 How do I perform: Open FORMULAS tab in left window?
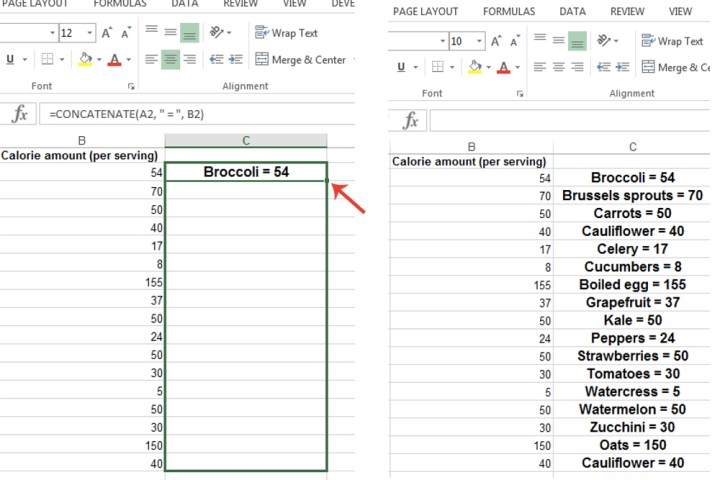(119, 4)
